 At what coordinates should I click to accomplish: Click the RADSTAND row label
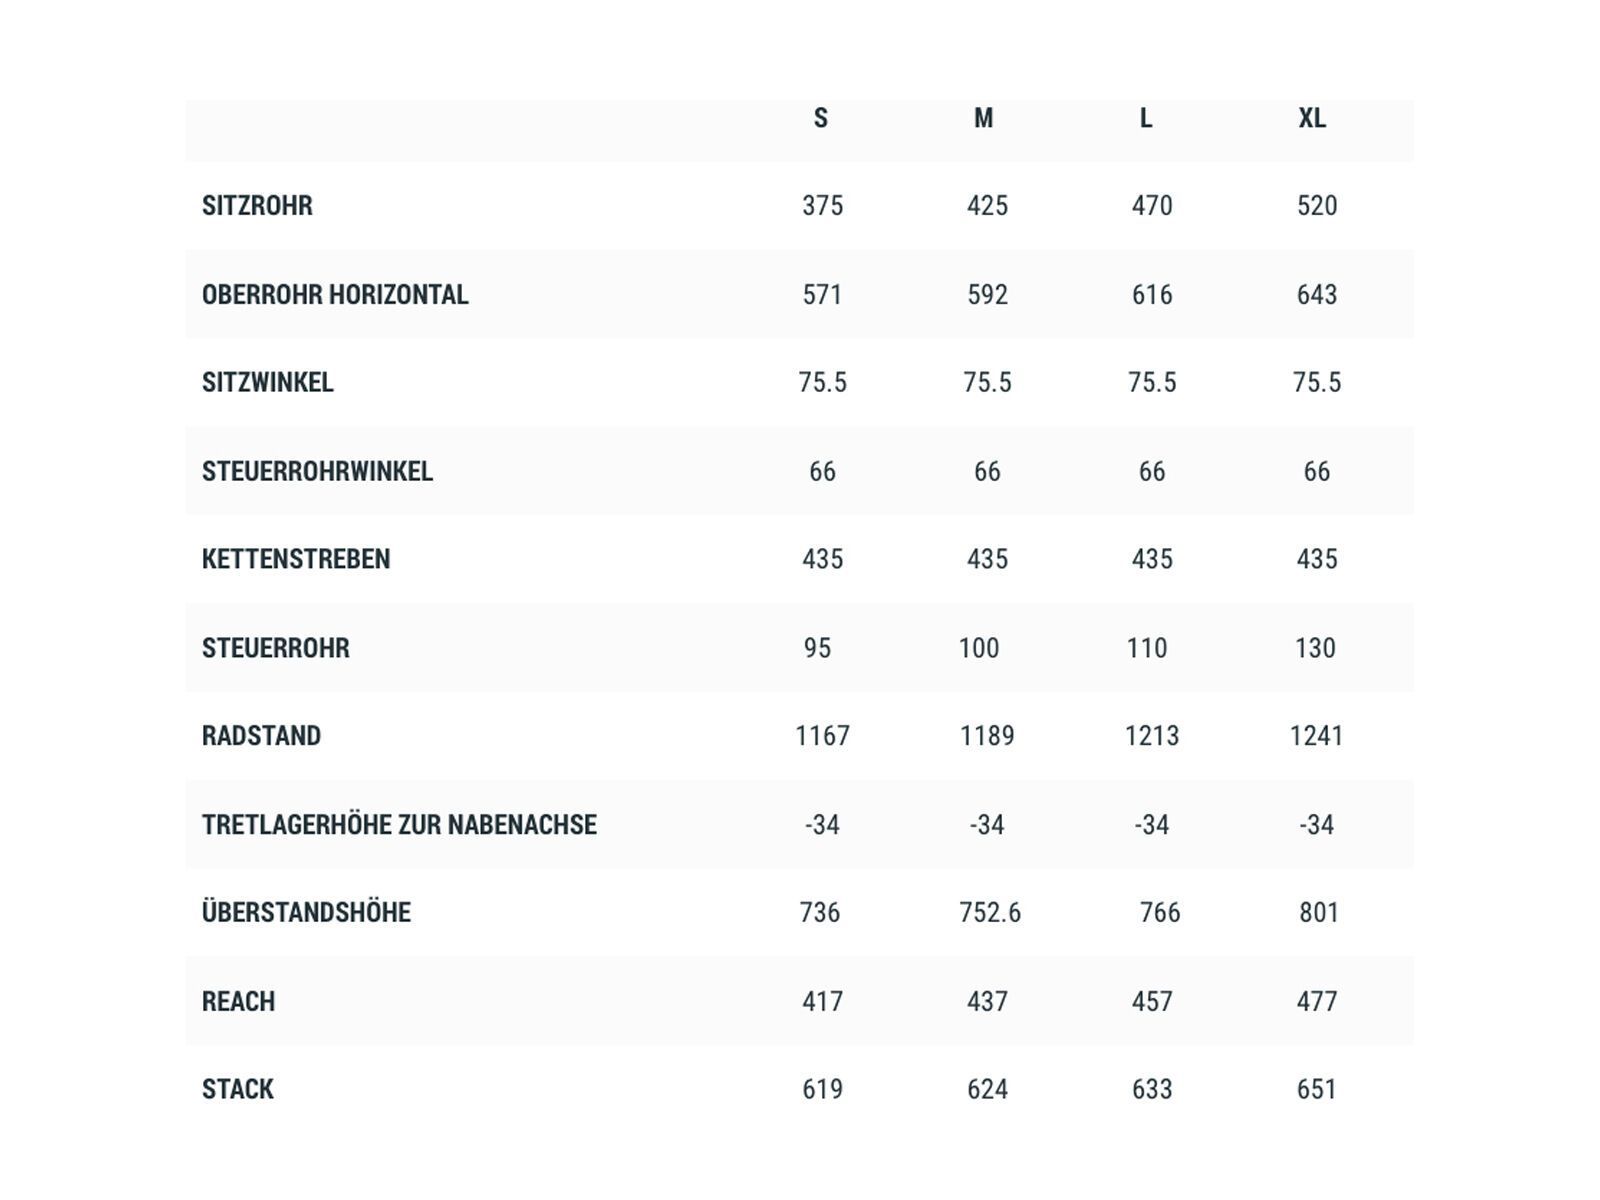pyautogui.click(x=261, y=736)
